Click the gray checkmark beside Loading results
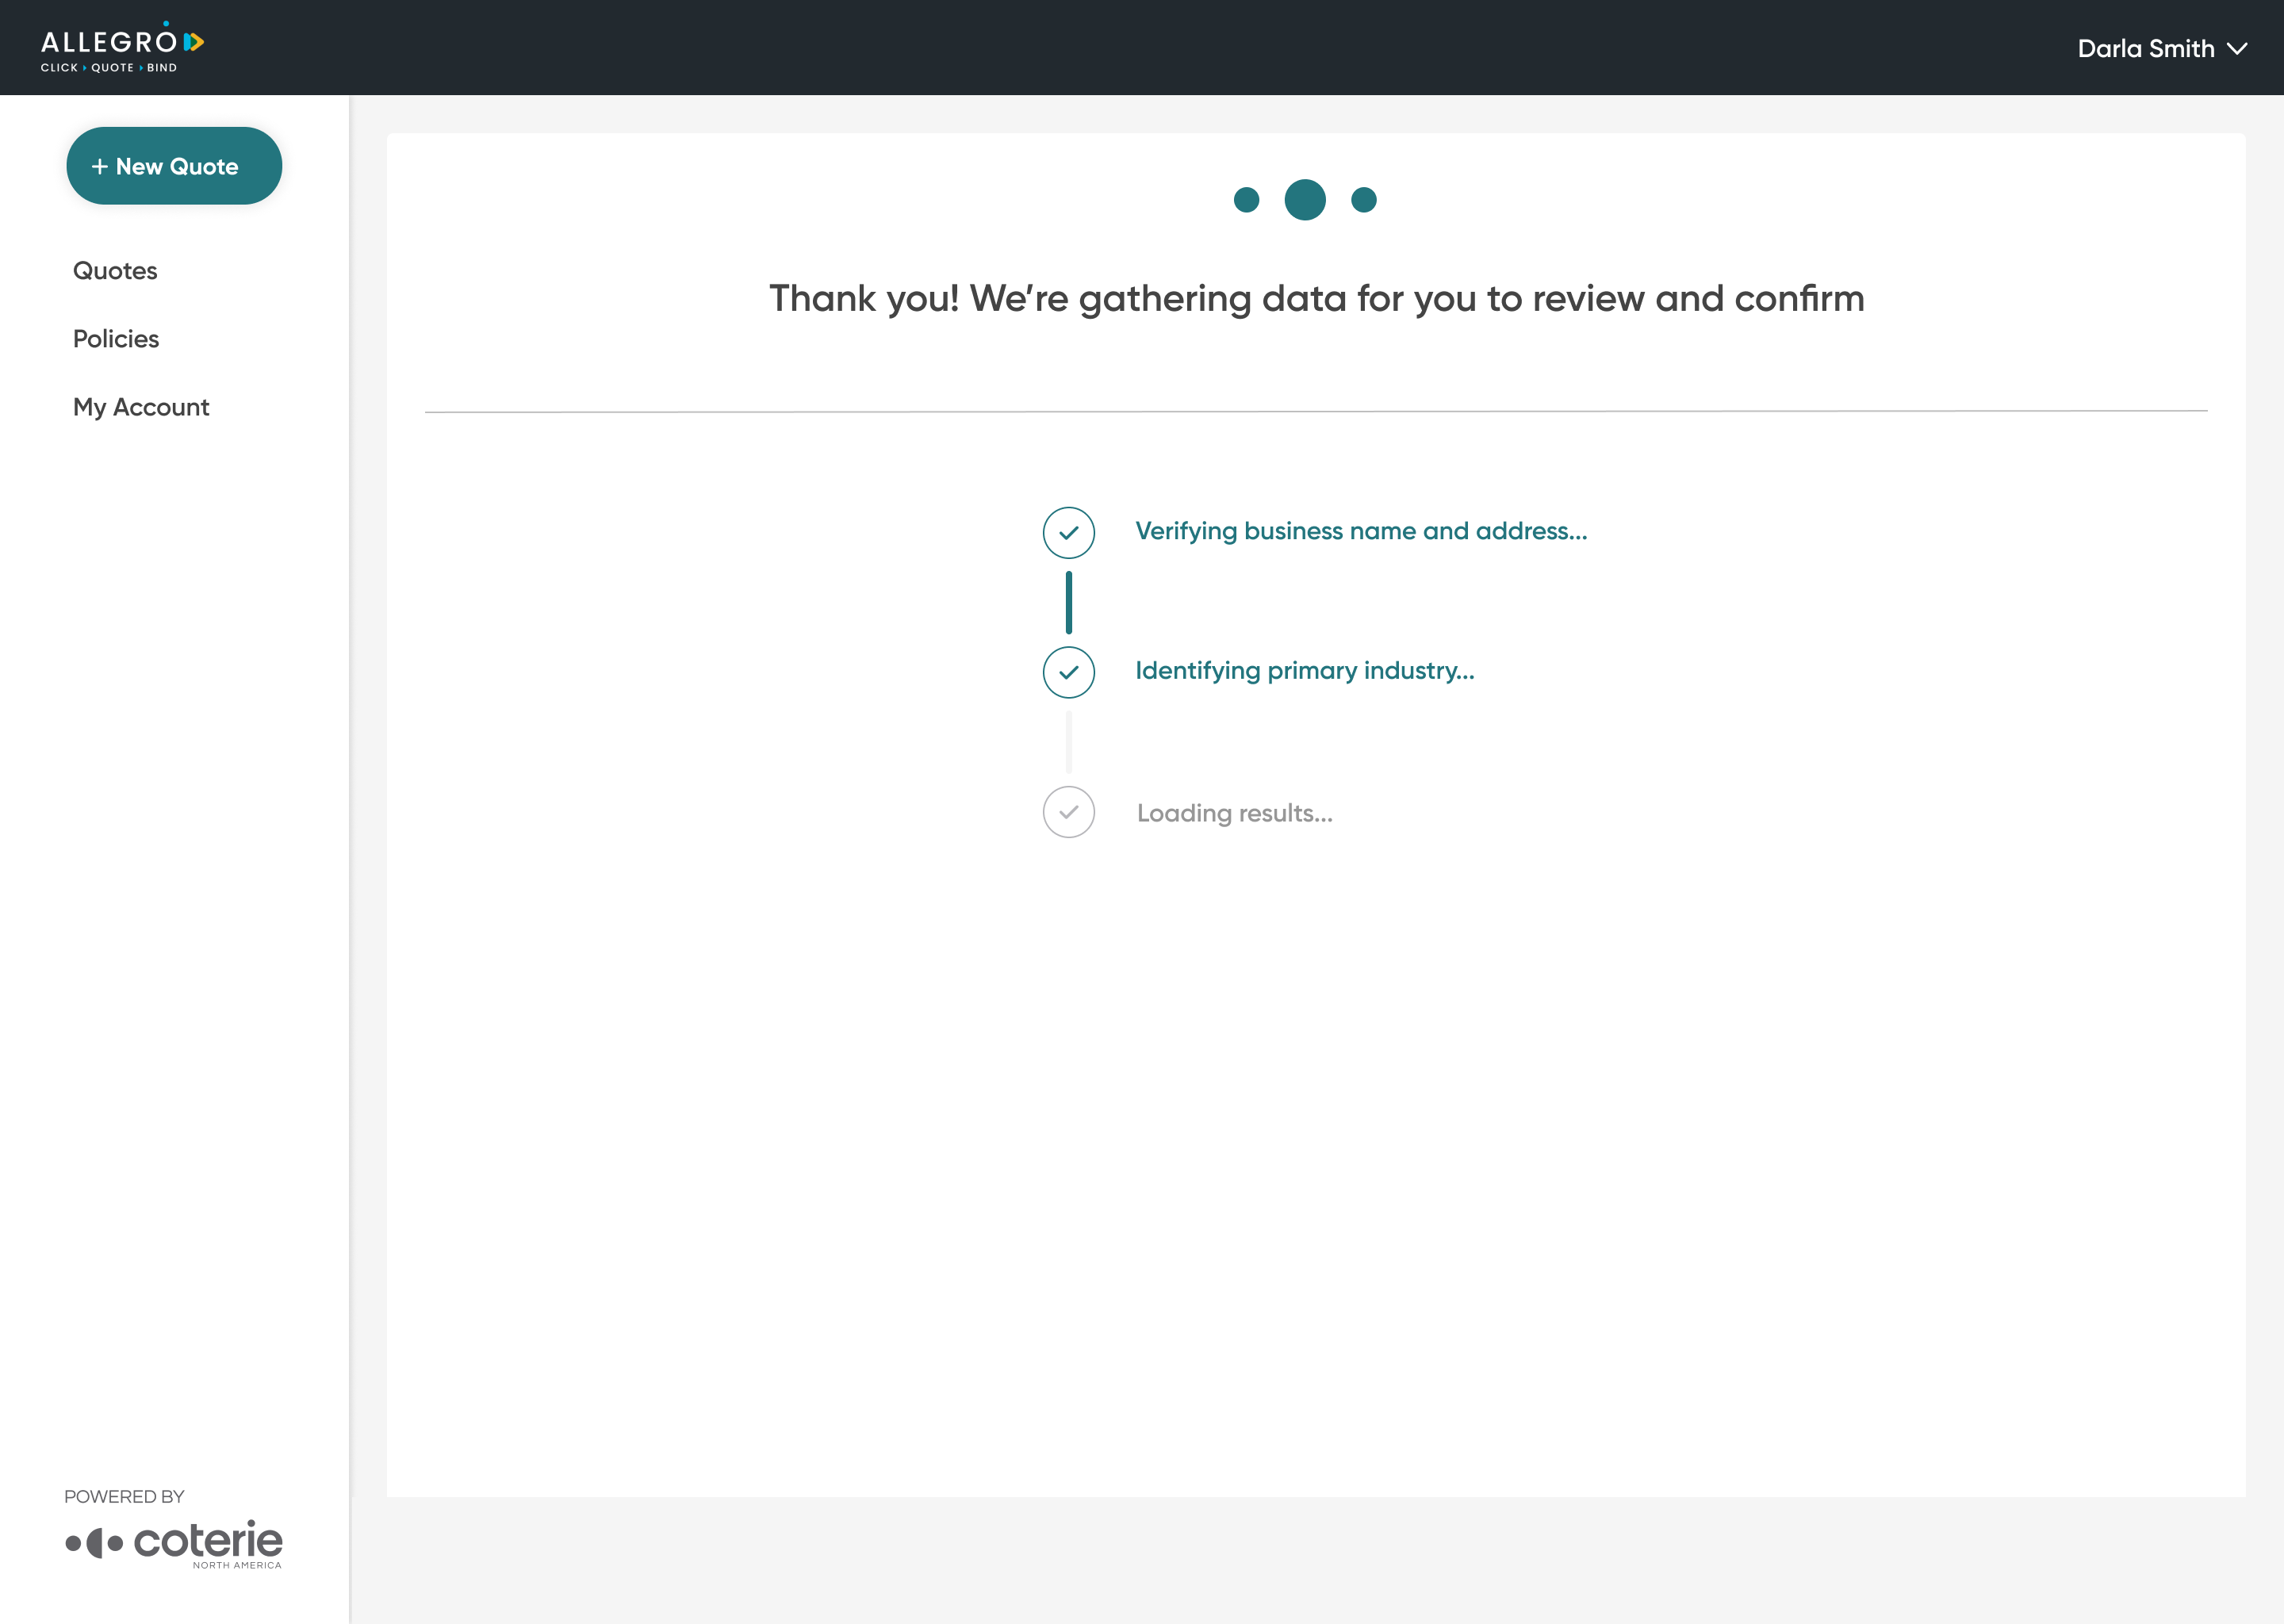 coord(1068,812)
